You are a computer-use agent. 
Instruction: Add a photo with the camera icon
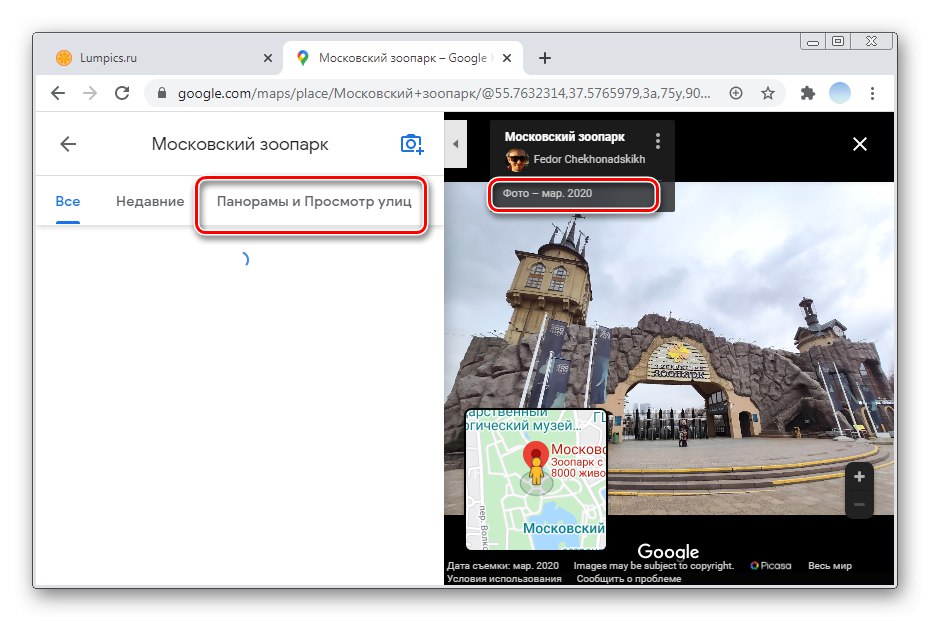412,144
